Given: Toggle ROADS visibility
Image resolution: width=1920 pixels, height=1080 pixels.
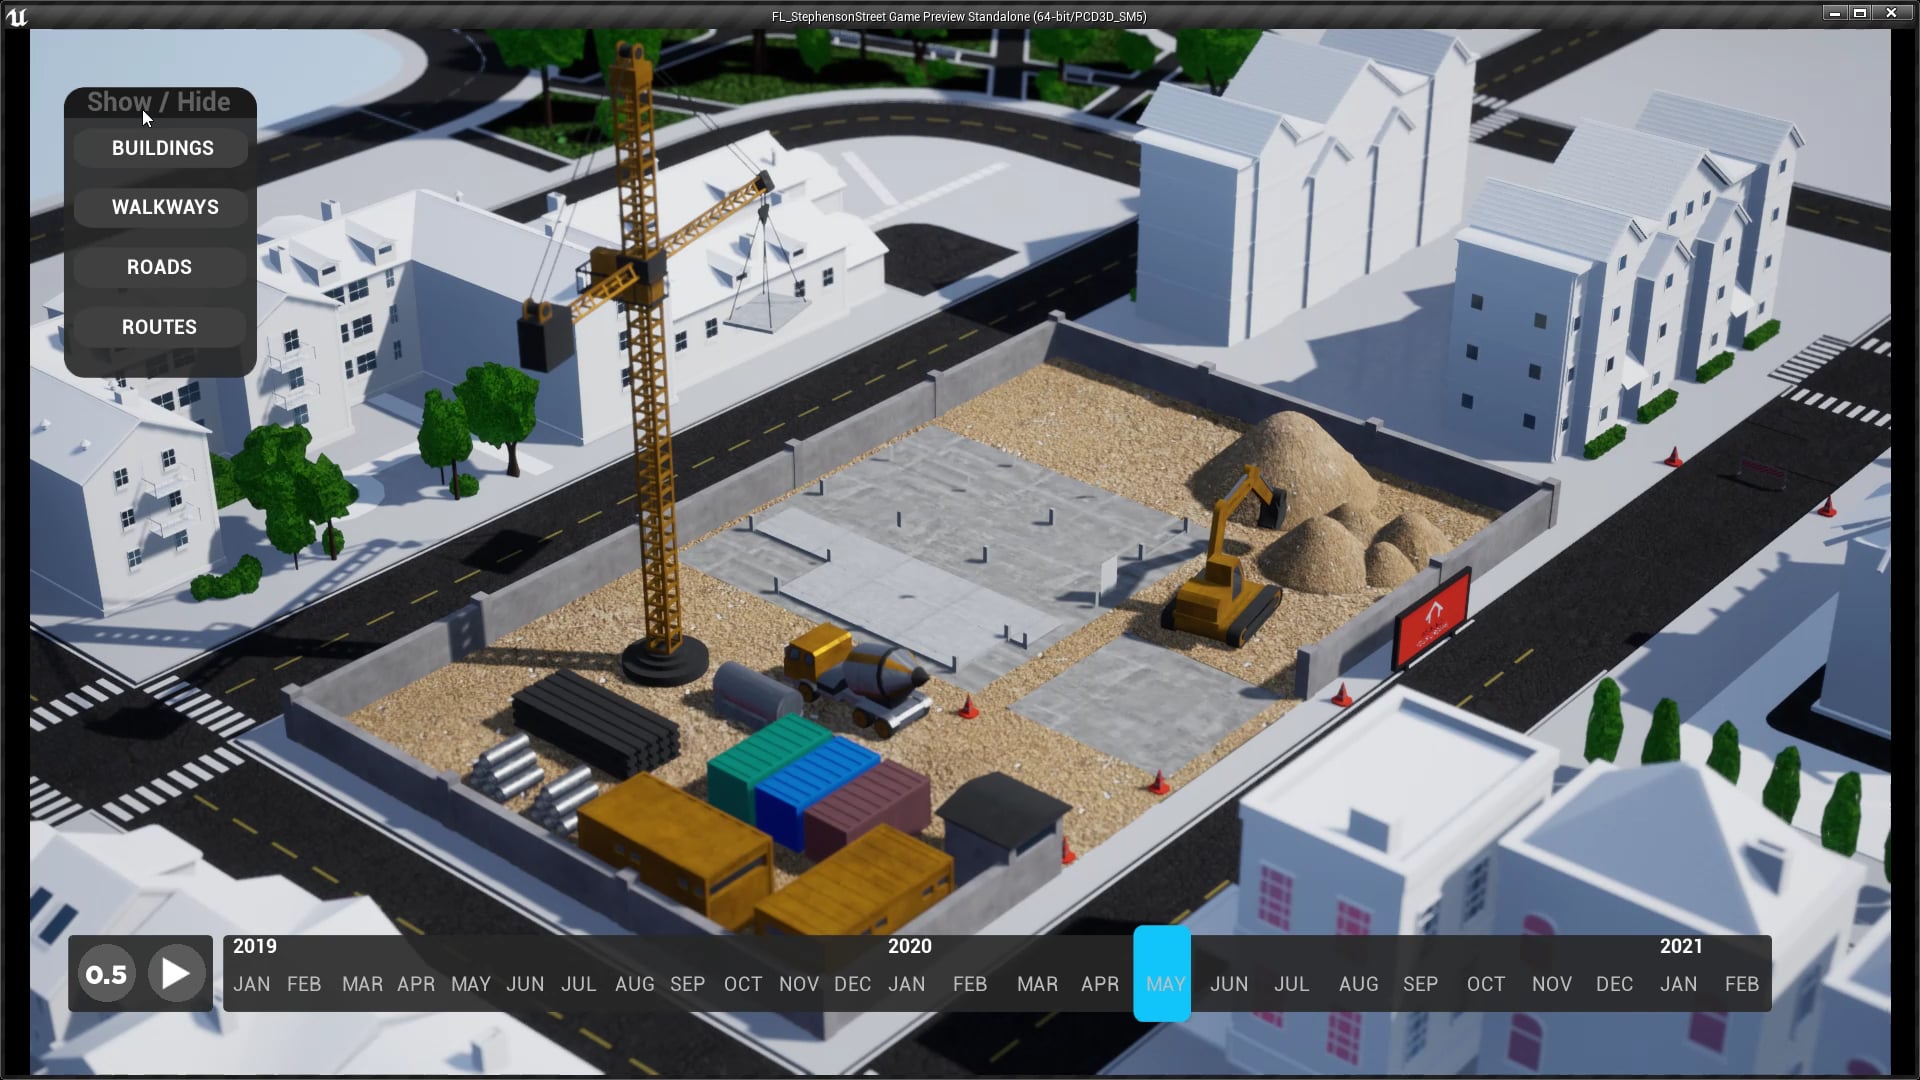Looking at the screenshot, I should point(161,267).
